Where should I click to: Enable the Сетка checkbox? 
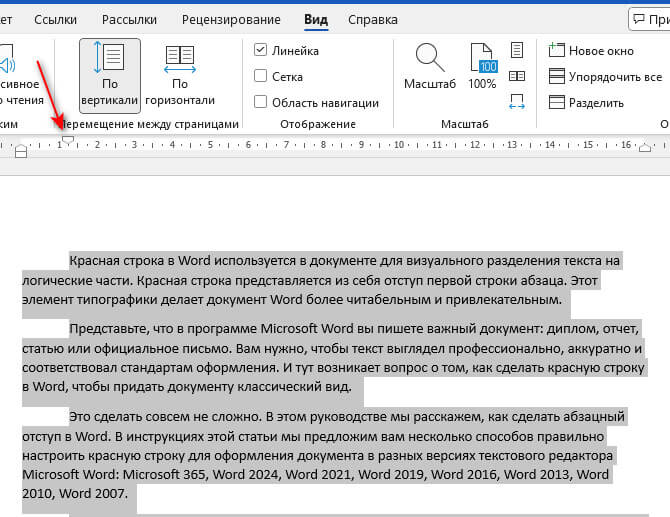click(261, 75)
